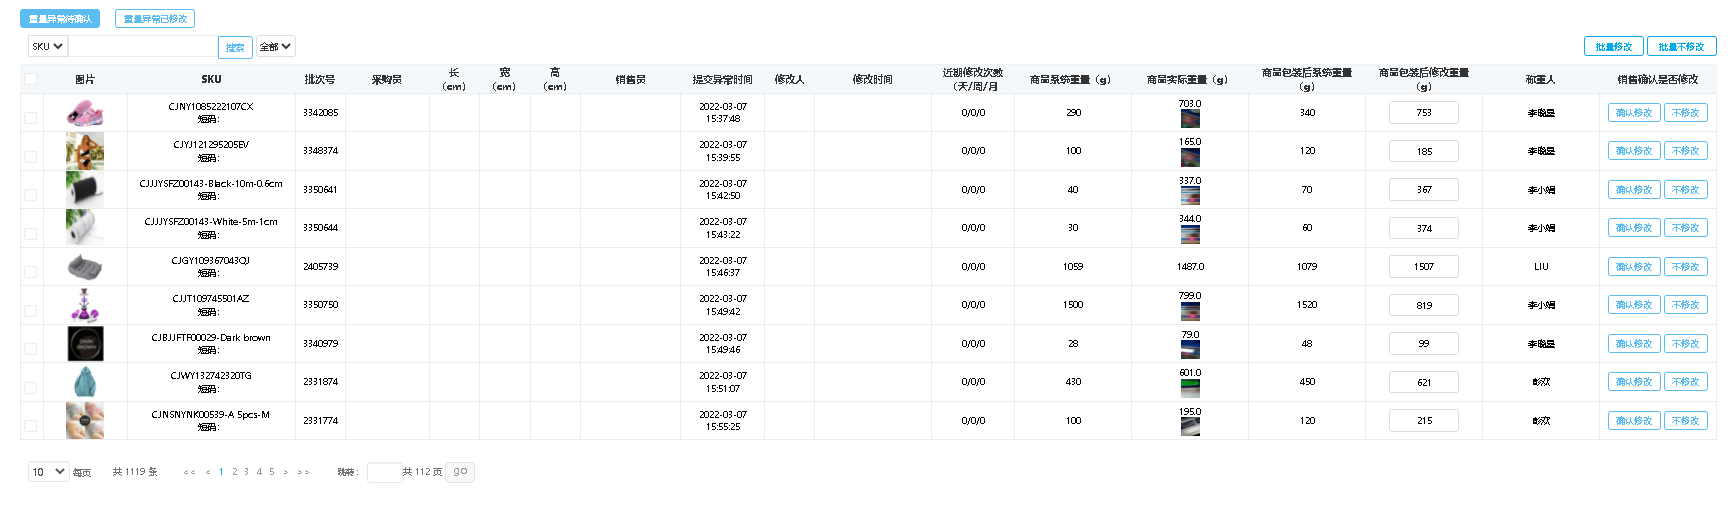Viewport: 1734px width, 527px height.
Task: Open weight photo for 799.0 g row
Action: tap(1190, 311)
